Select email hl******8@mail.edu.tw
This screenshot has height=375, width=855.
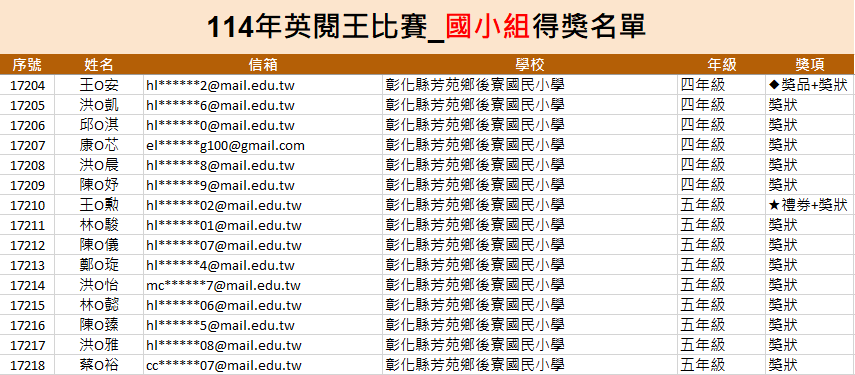(220, 166)
